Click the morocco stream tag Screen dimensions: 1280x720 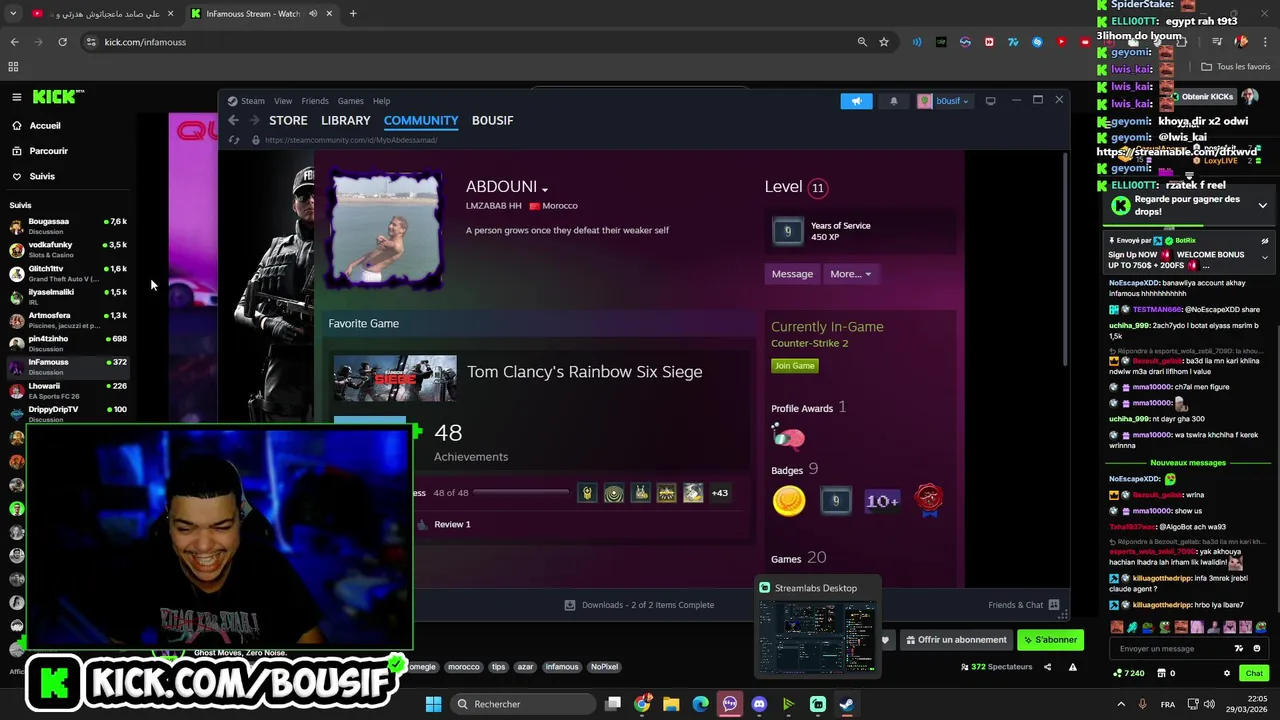coord(463,667)
